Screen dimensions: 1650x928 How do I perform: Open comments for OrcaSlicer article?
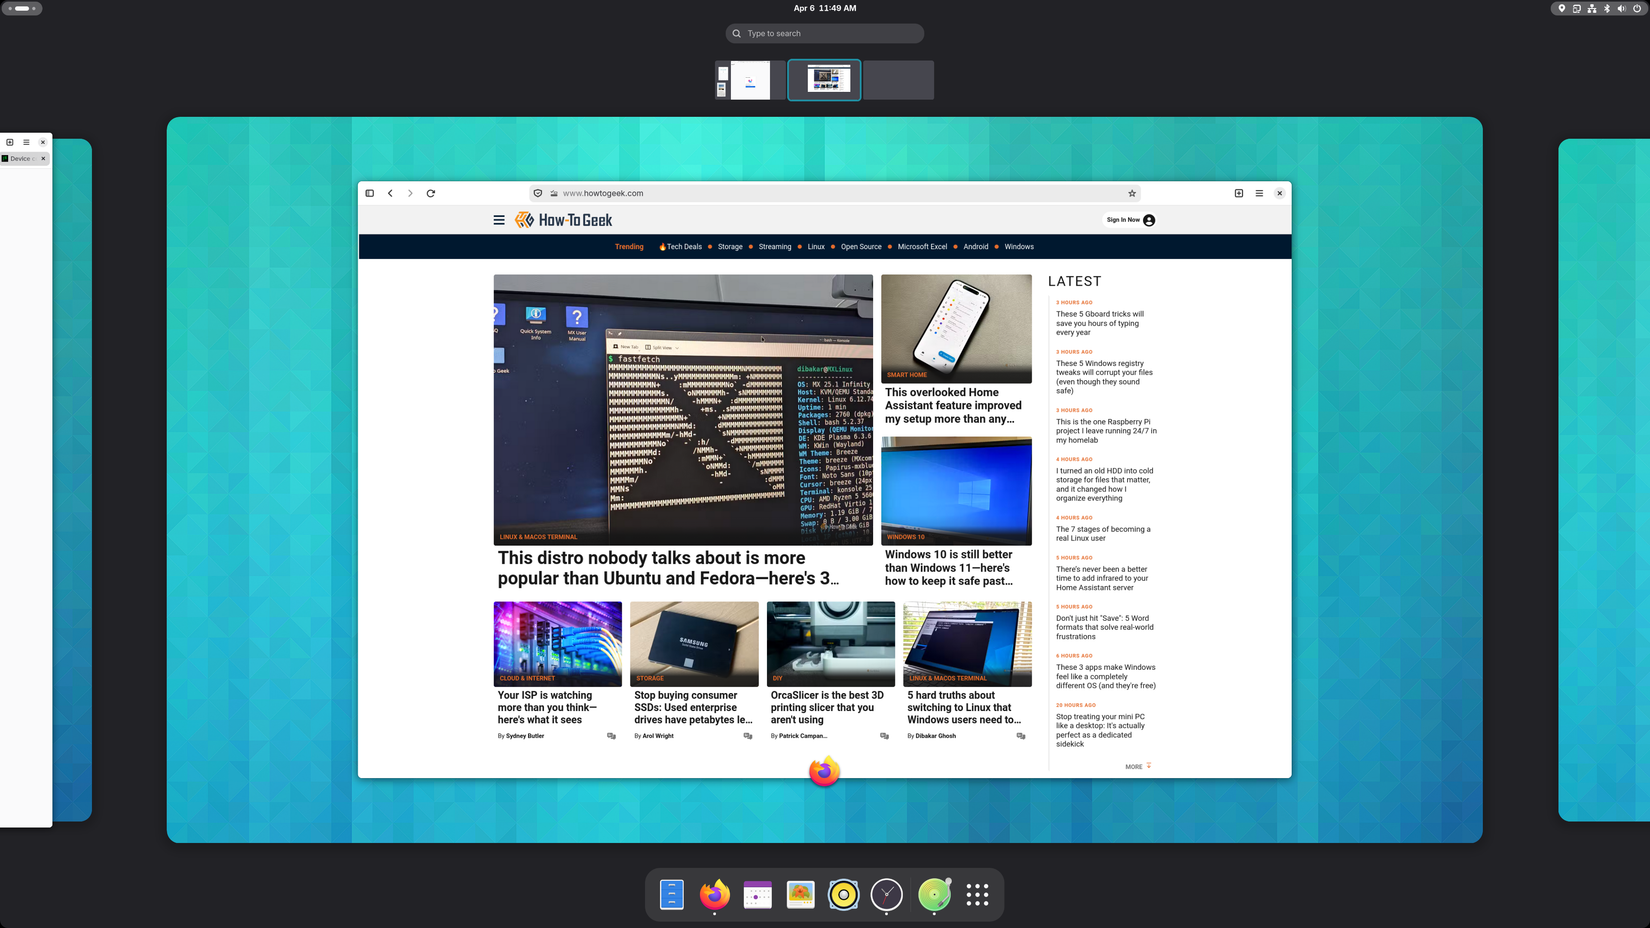pyautogui.click(x=884, y=736)
